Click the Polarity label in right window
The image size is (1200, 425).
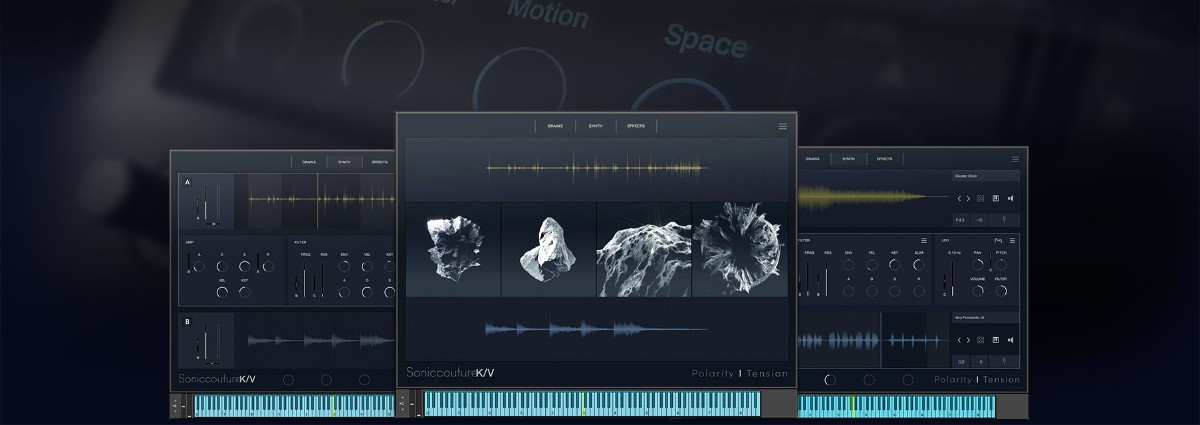click(x=953, y=379)
